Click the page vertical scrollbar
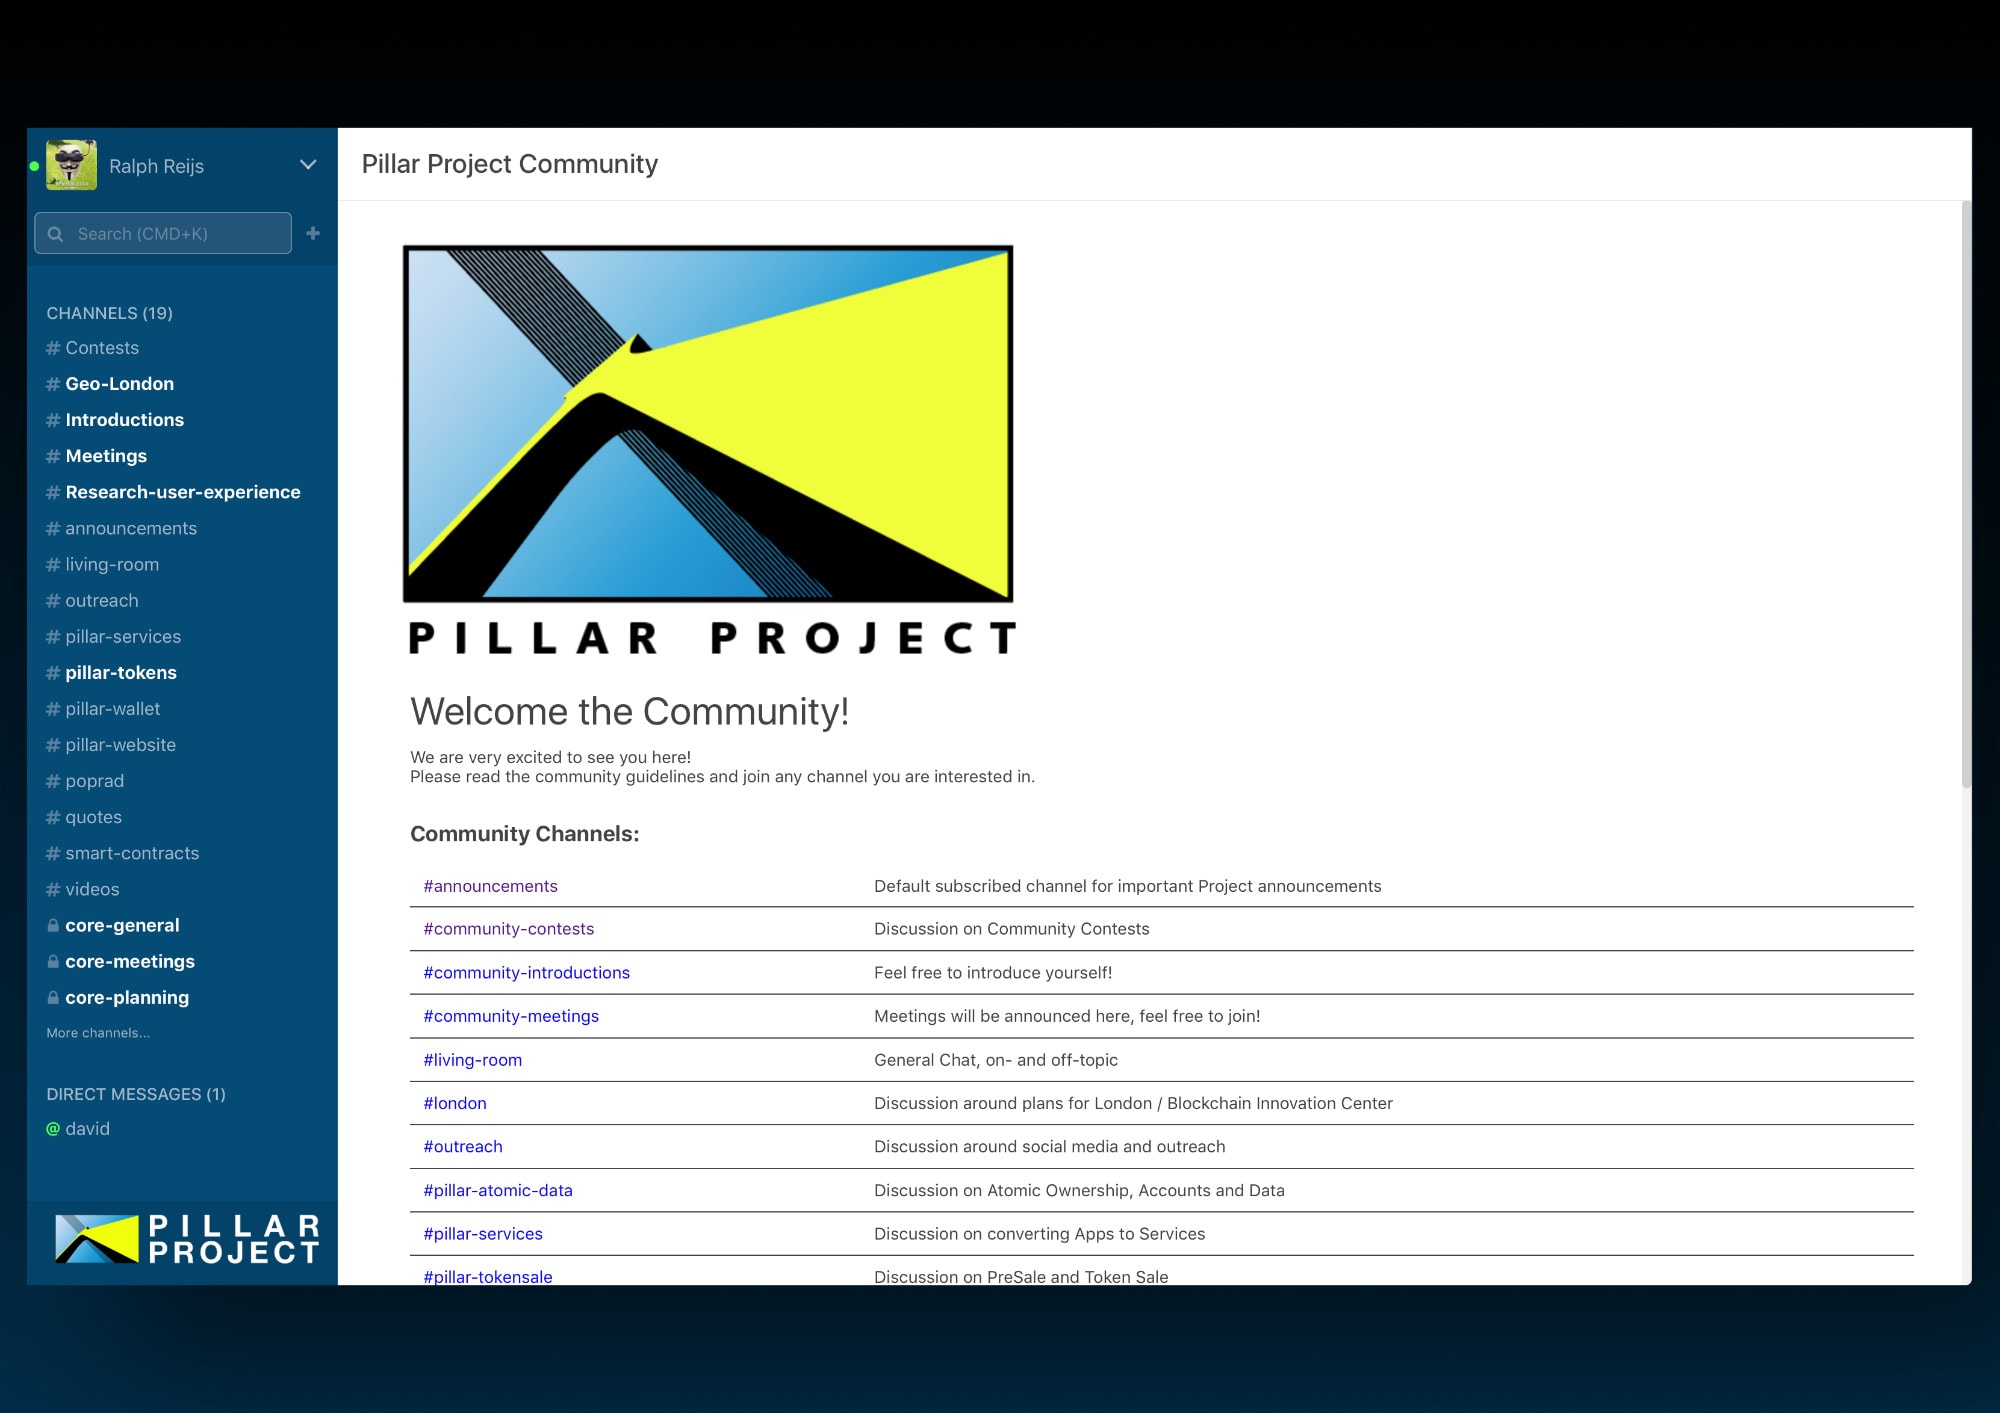Screen dimensions: 2000x1413 coord(1966,494)
